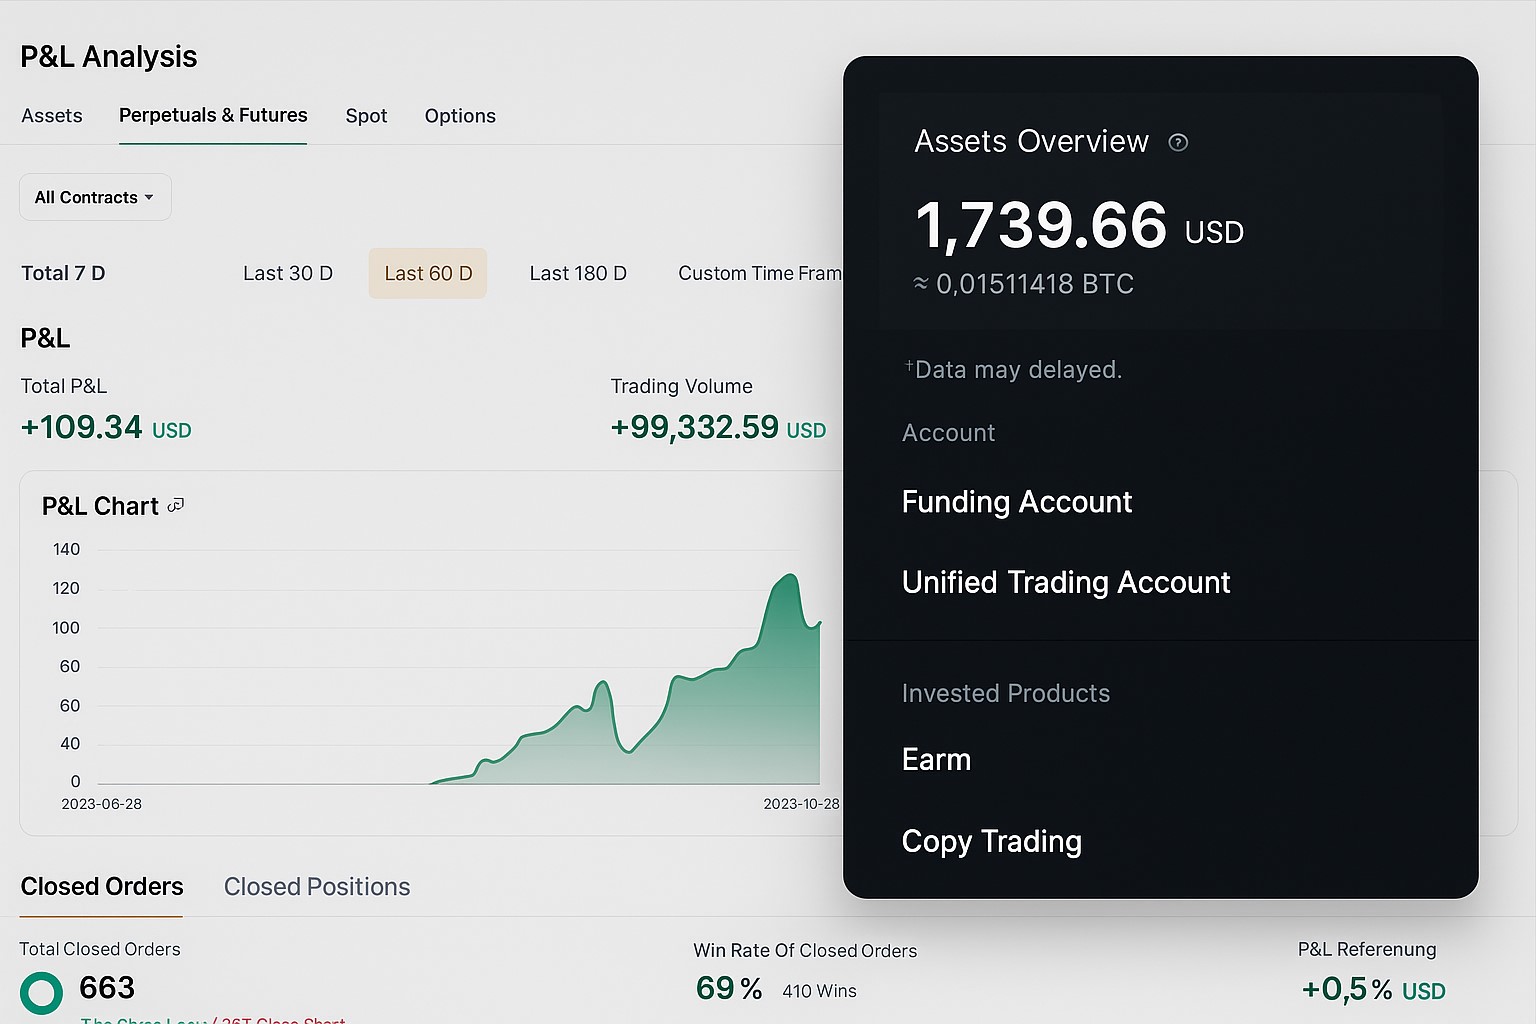This screenshot has width=1536, height=1024.
Task: Switch filter to Total 7 D
Action: coord(63,273)
